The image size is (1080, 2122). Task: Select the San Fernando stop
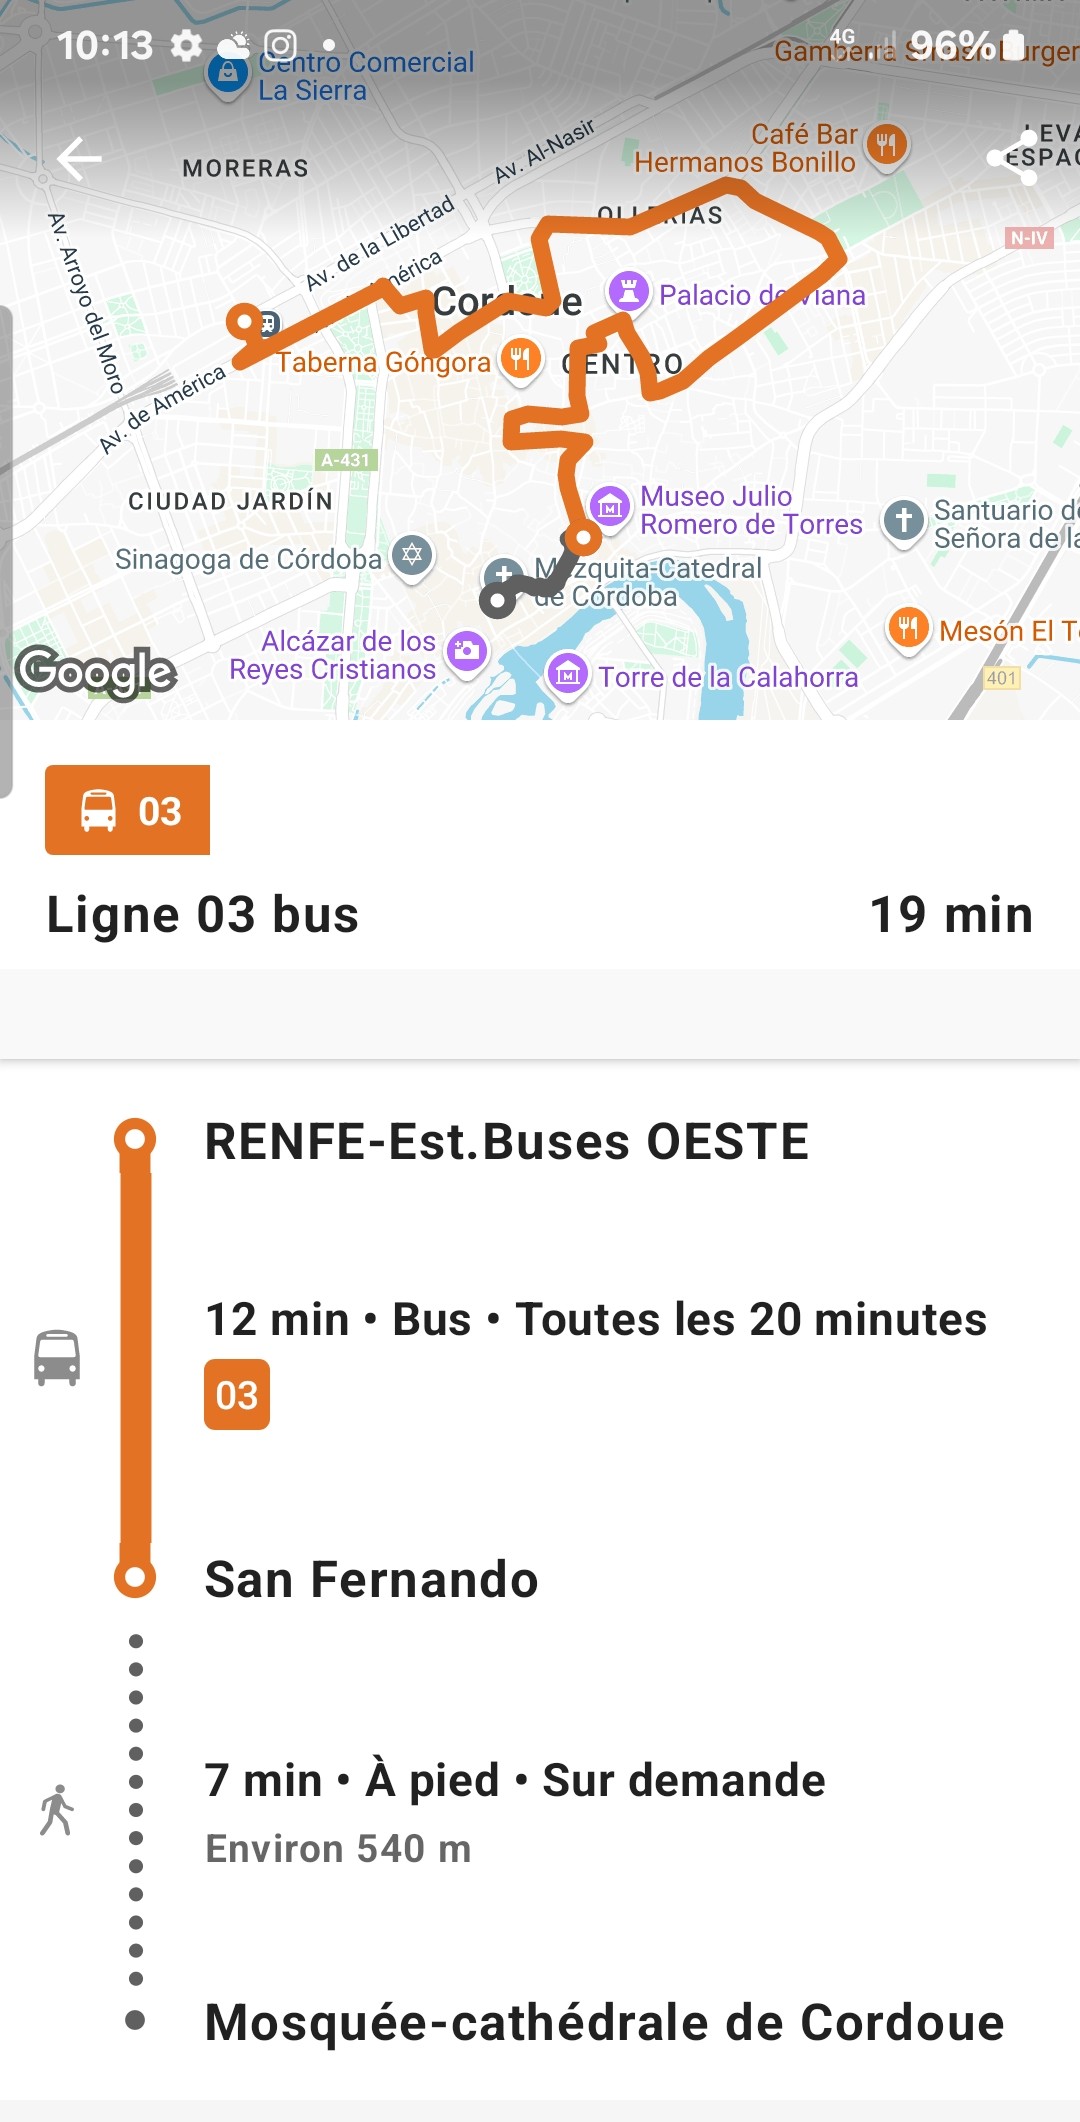click(x=371, y=1580)
